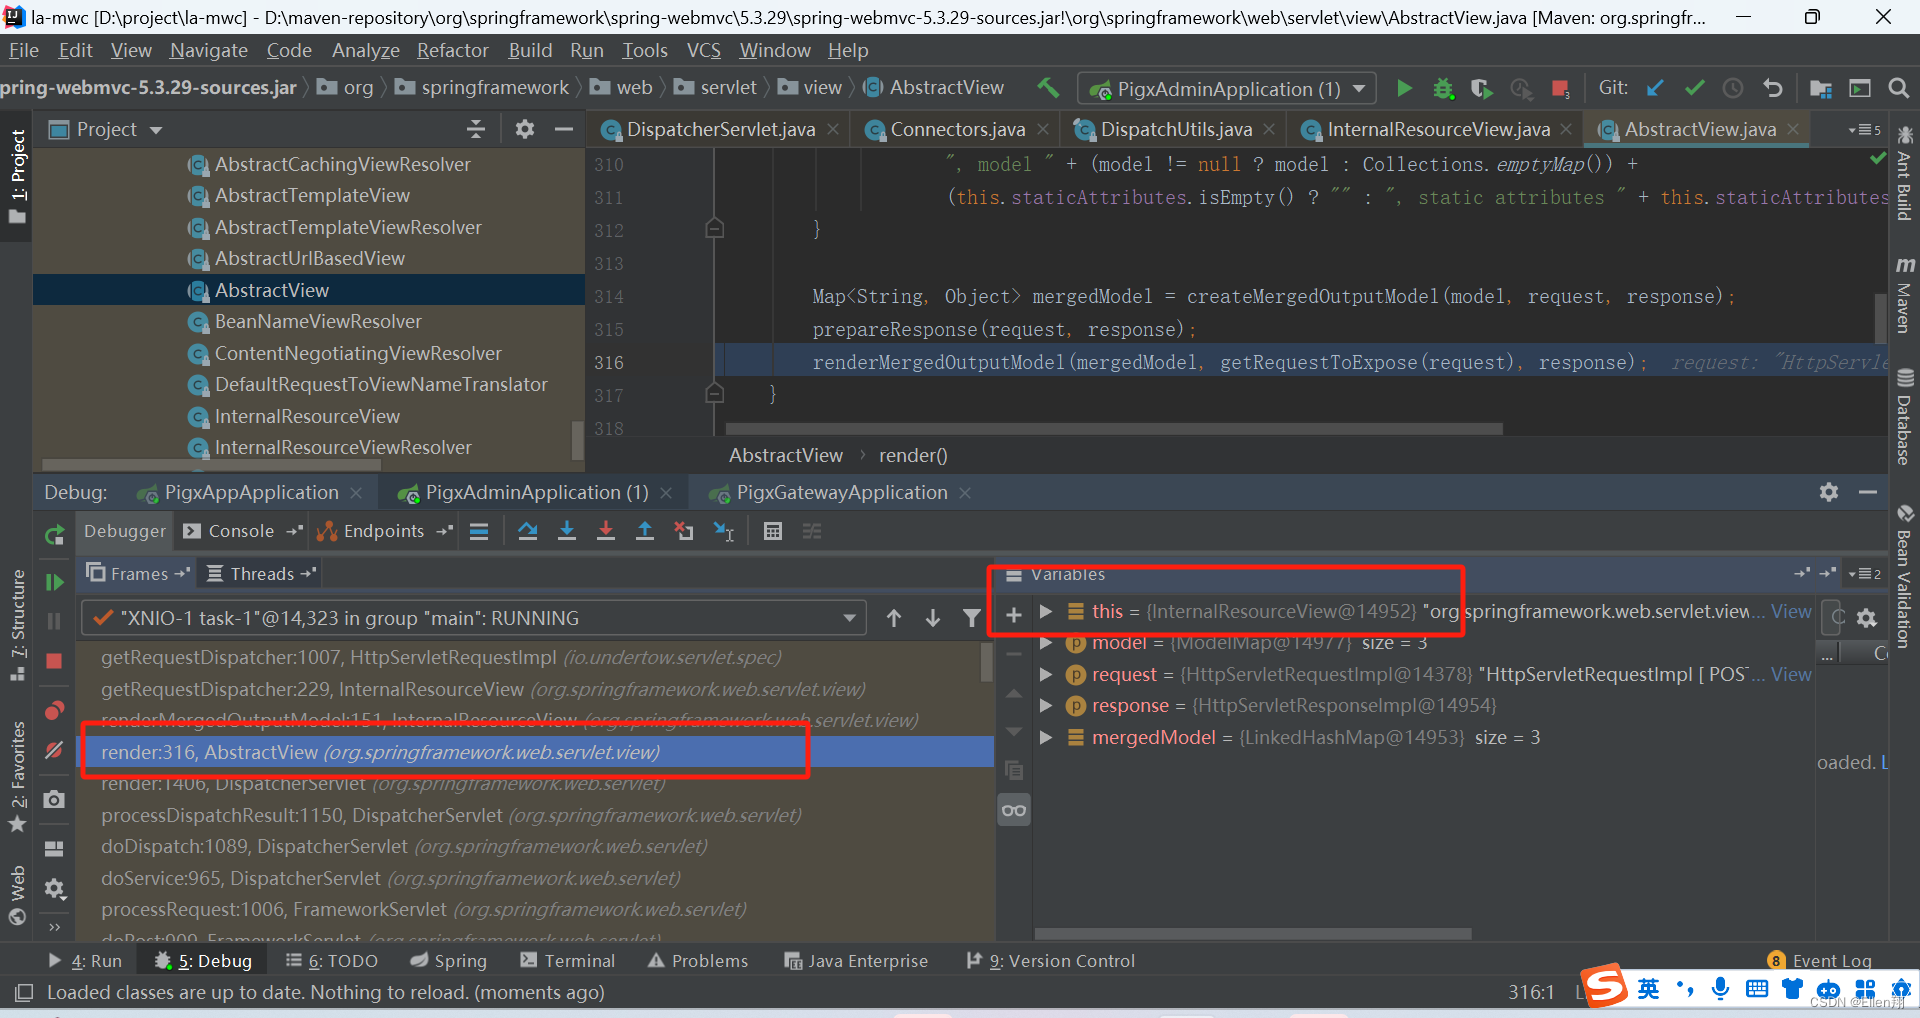
Task: Collapse code fold marker at line 312
Action: click(x=714, y=229)
